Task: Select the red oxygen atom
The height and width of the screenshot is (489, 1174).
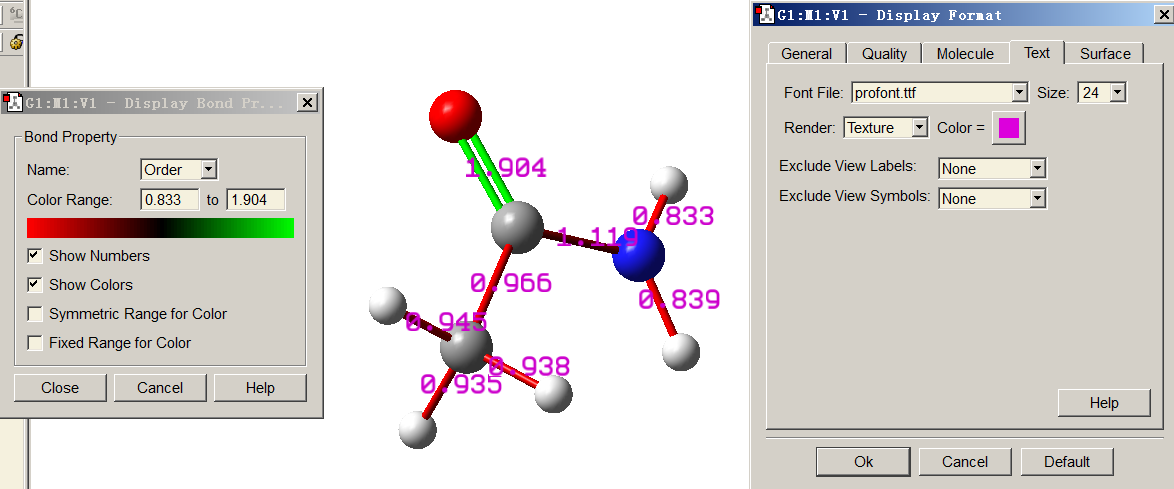Action: coord(455,116)
